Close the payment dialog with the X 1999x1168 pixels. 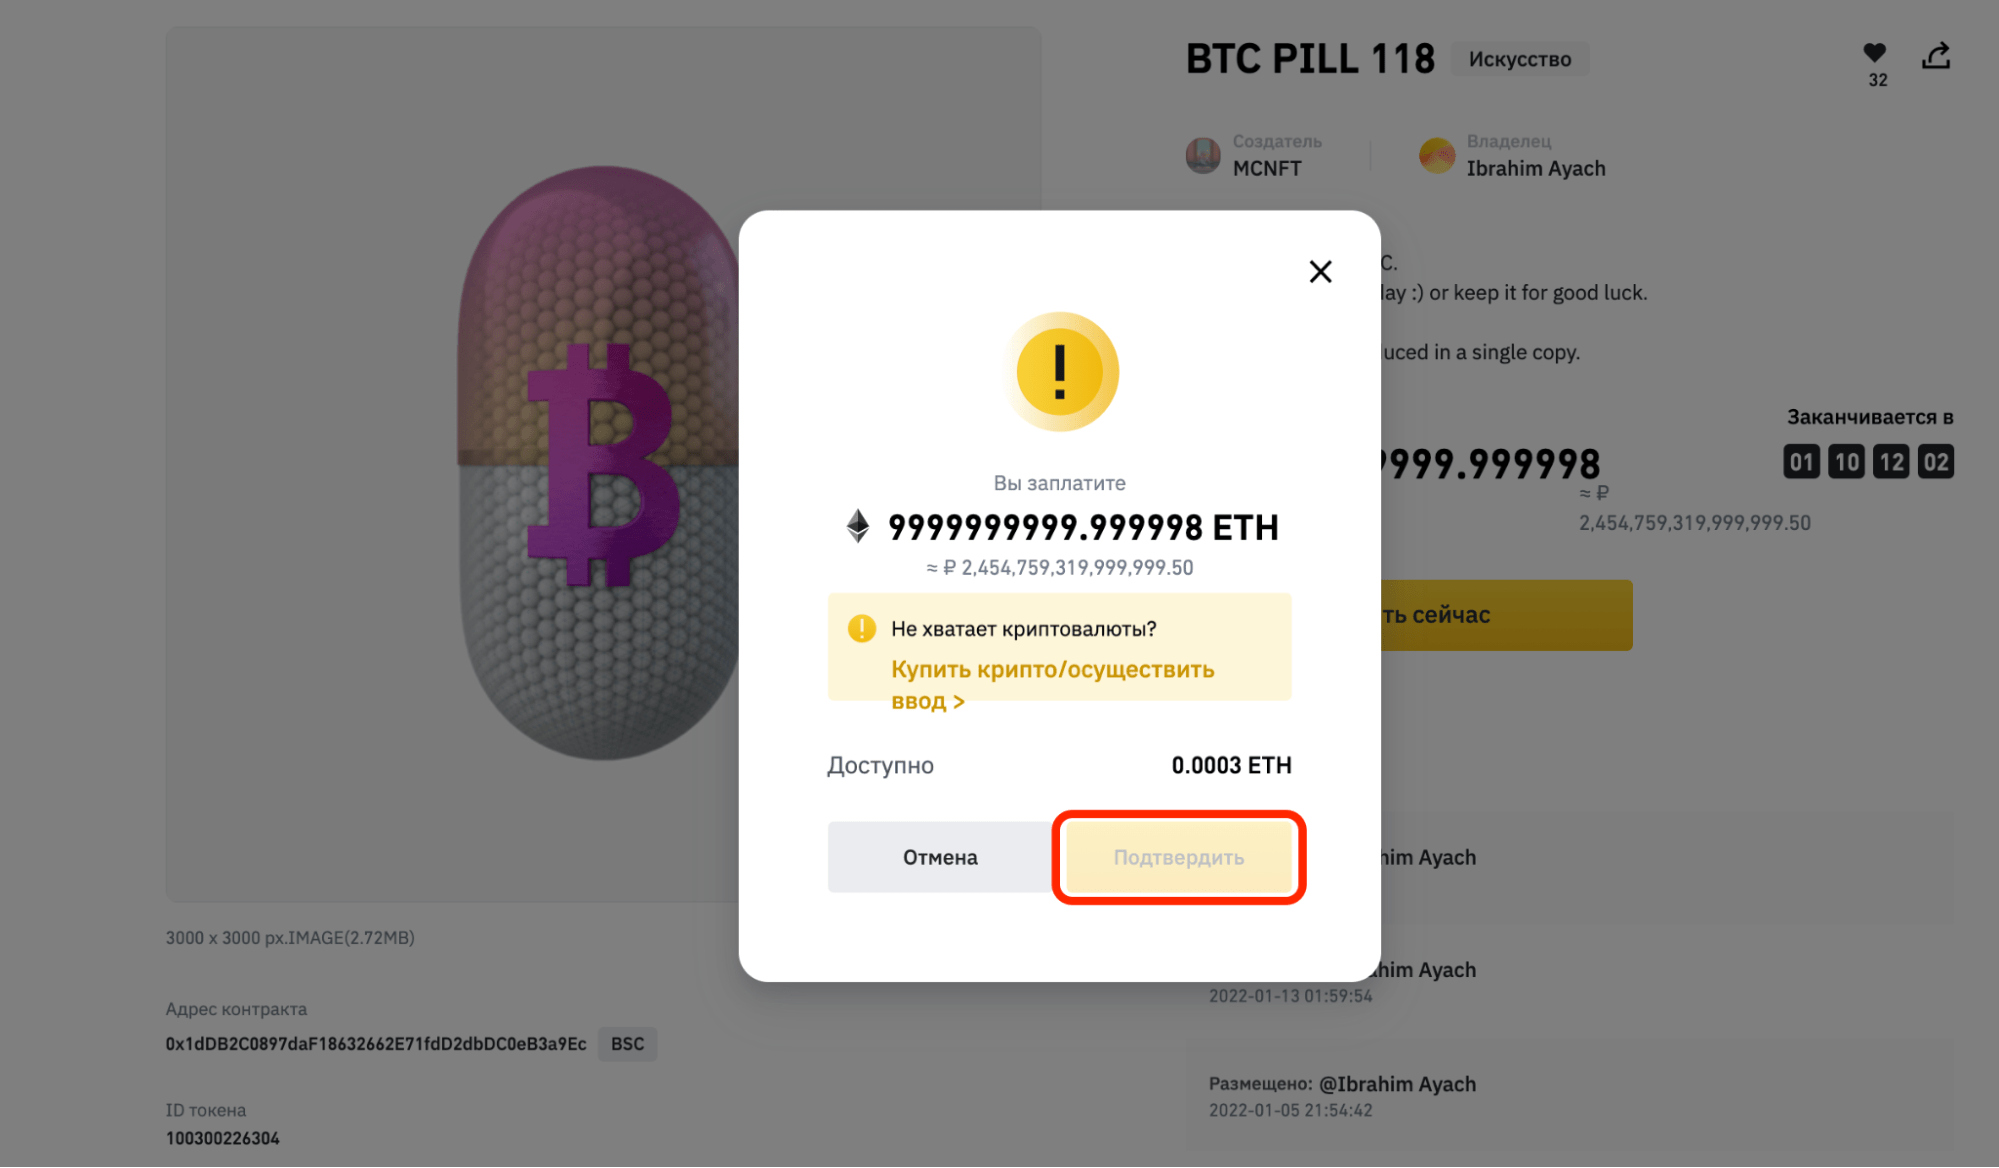[x=1320, y=271]
